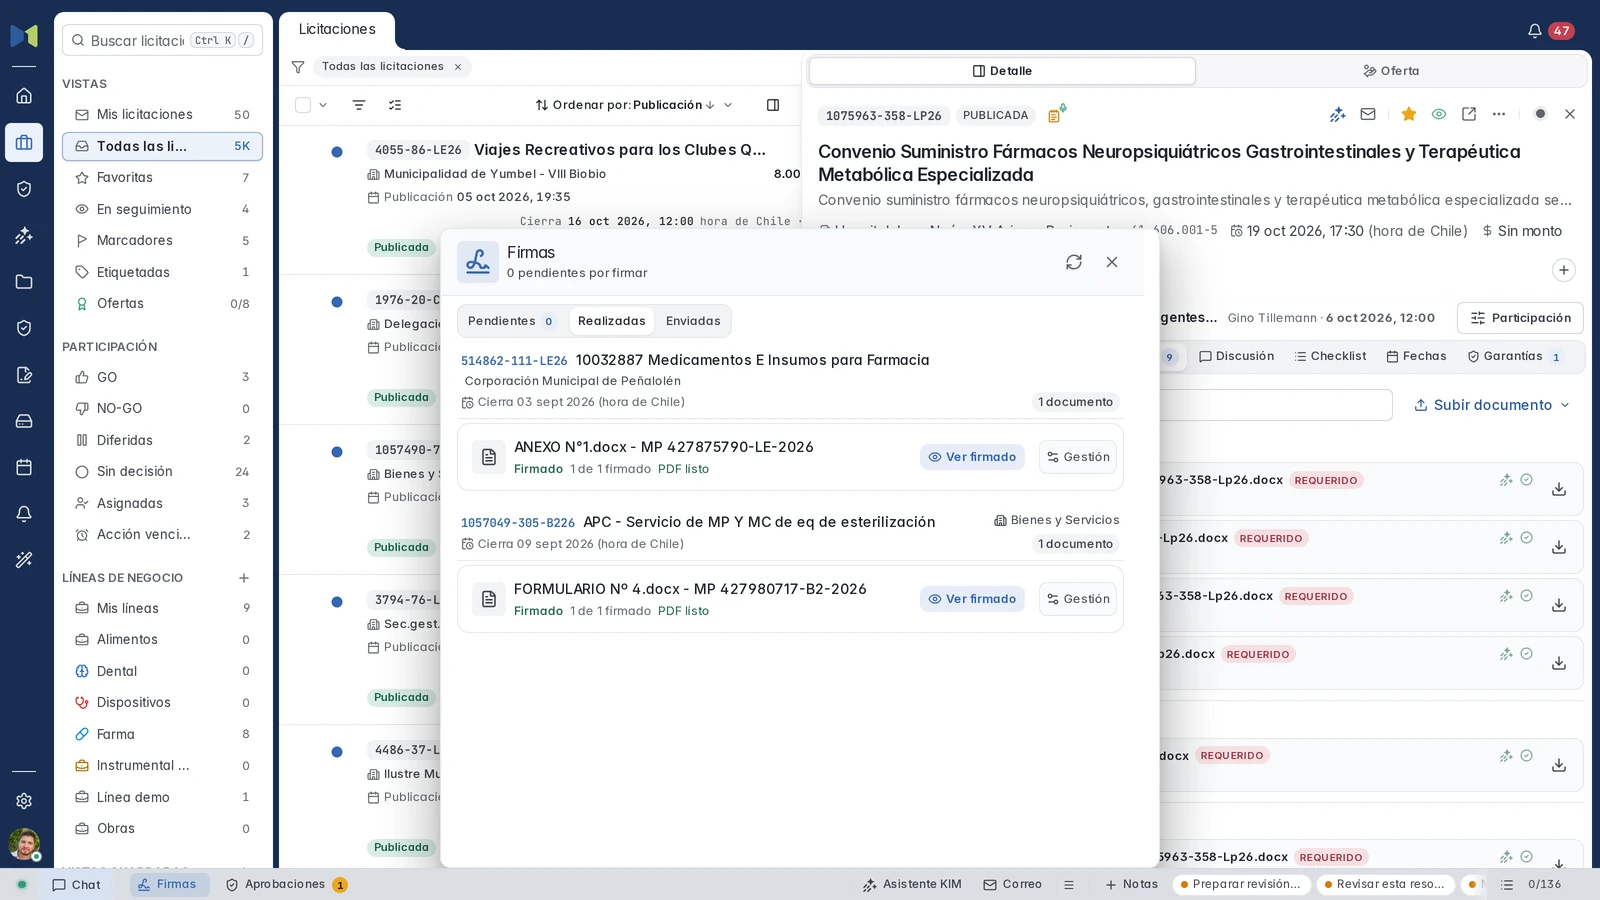Image resolution: width=1600 pixels, height=900 pixels.
Task: Open the Checklist tab in the detail panel
Action: [1330, 356]
